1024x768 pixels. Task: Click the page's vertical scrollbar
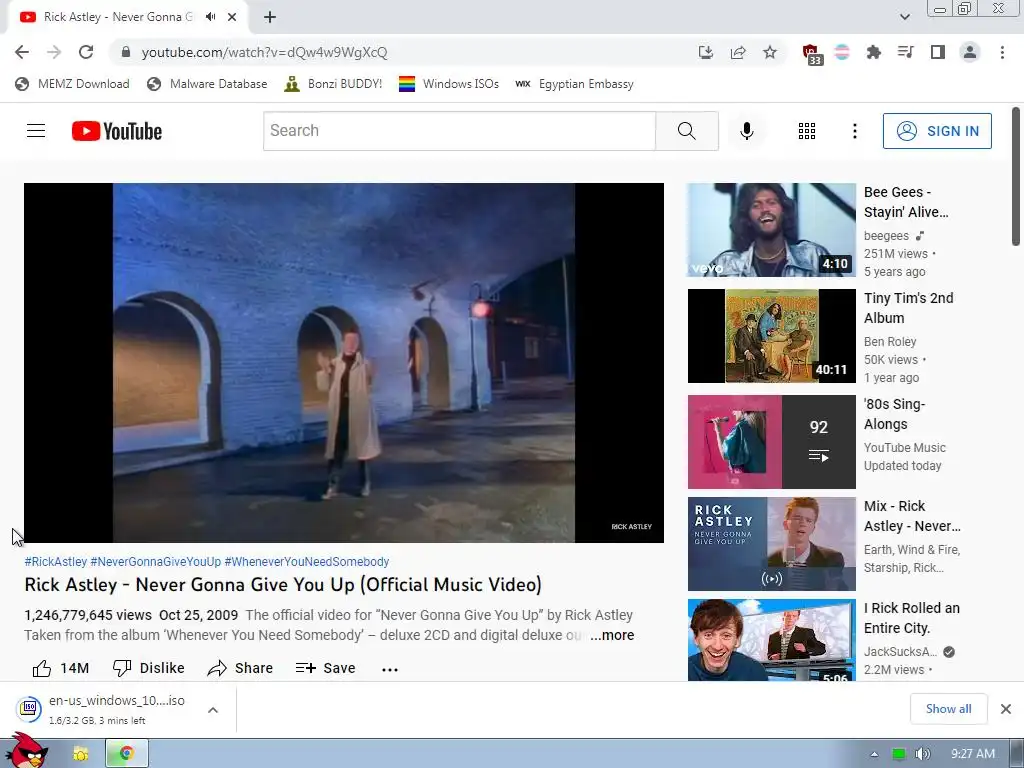pos(1016,177)
